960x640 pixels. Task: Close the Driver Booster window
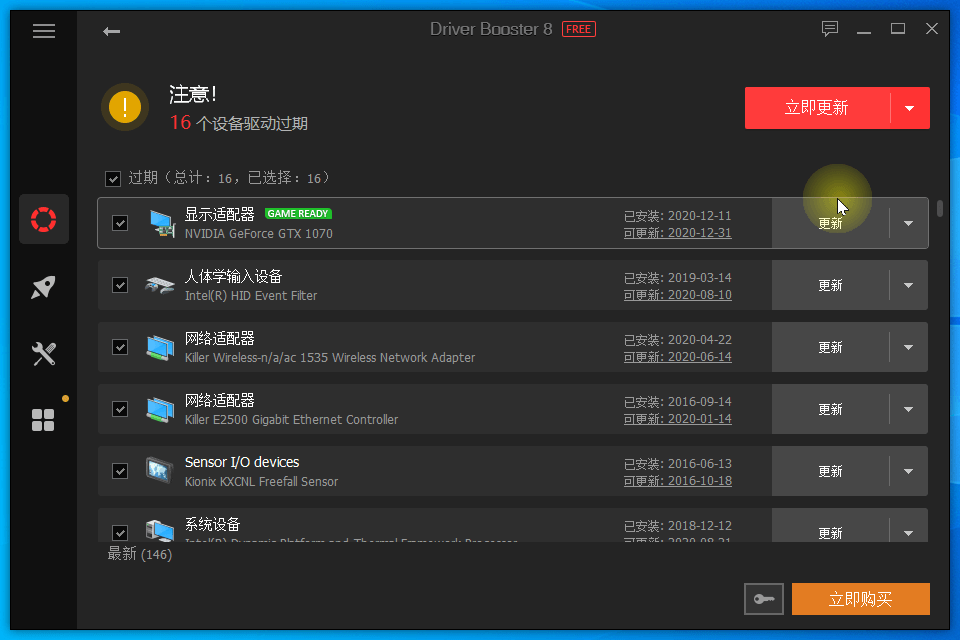point(932,29)
